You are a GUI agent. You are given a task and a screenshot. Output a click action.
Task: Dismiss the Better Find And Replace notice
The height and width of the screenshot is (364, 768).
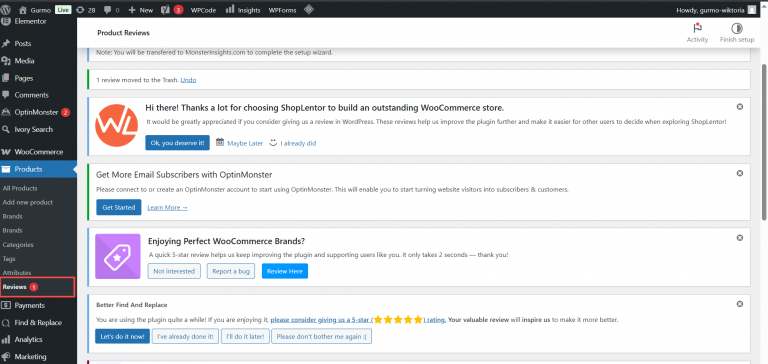[x=740, y=304]
